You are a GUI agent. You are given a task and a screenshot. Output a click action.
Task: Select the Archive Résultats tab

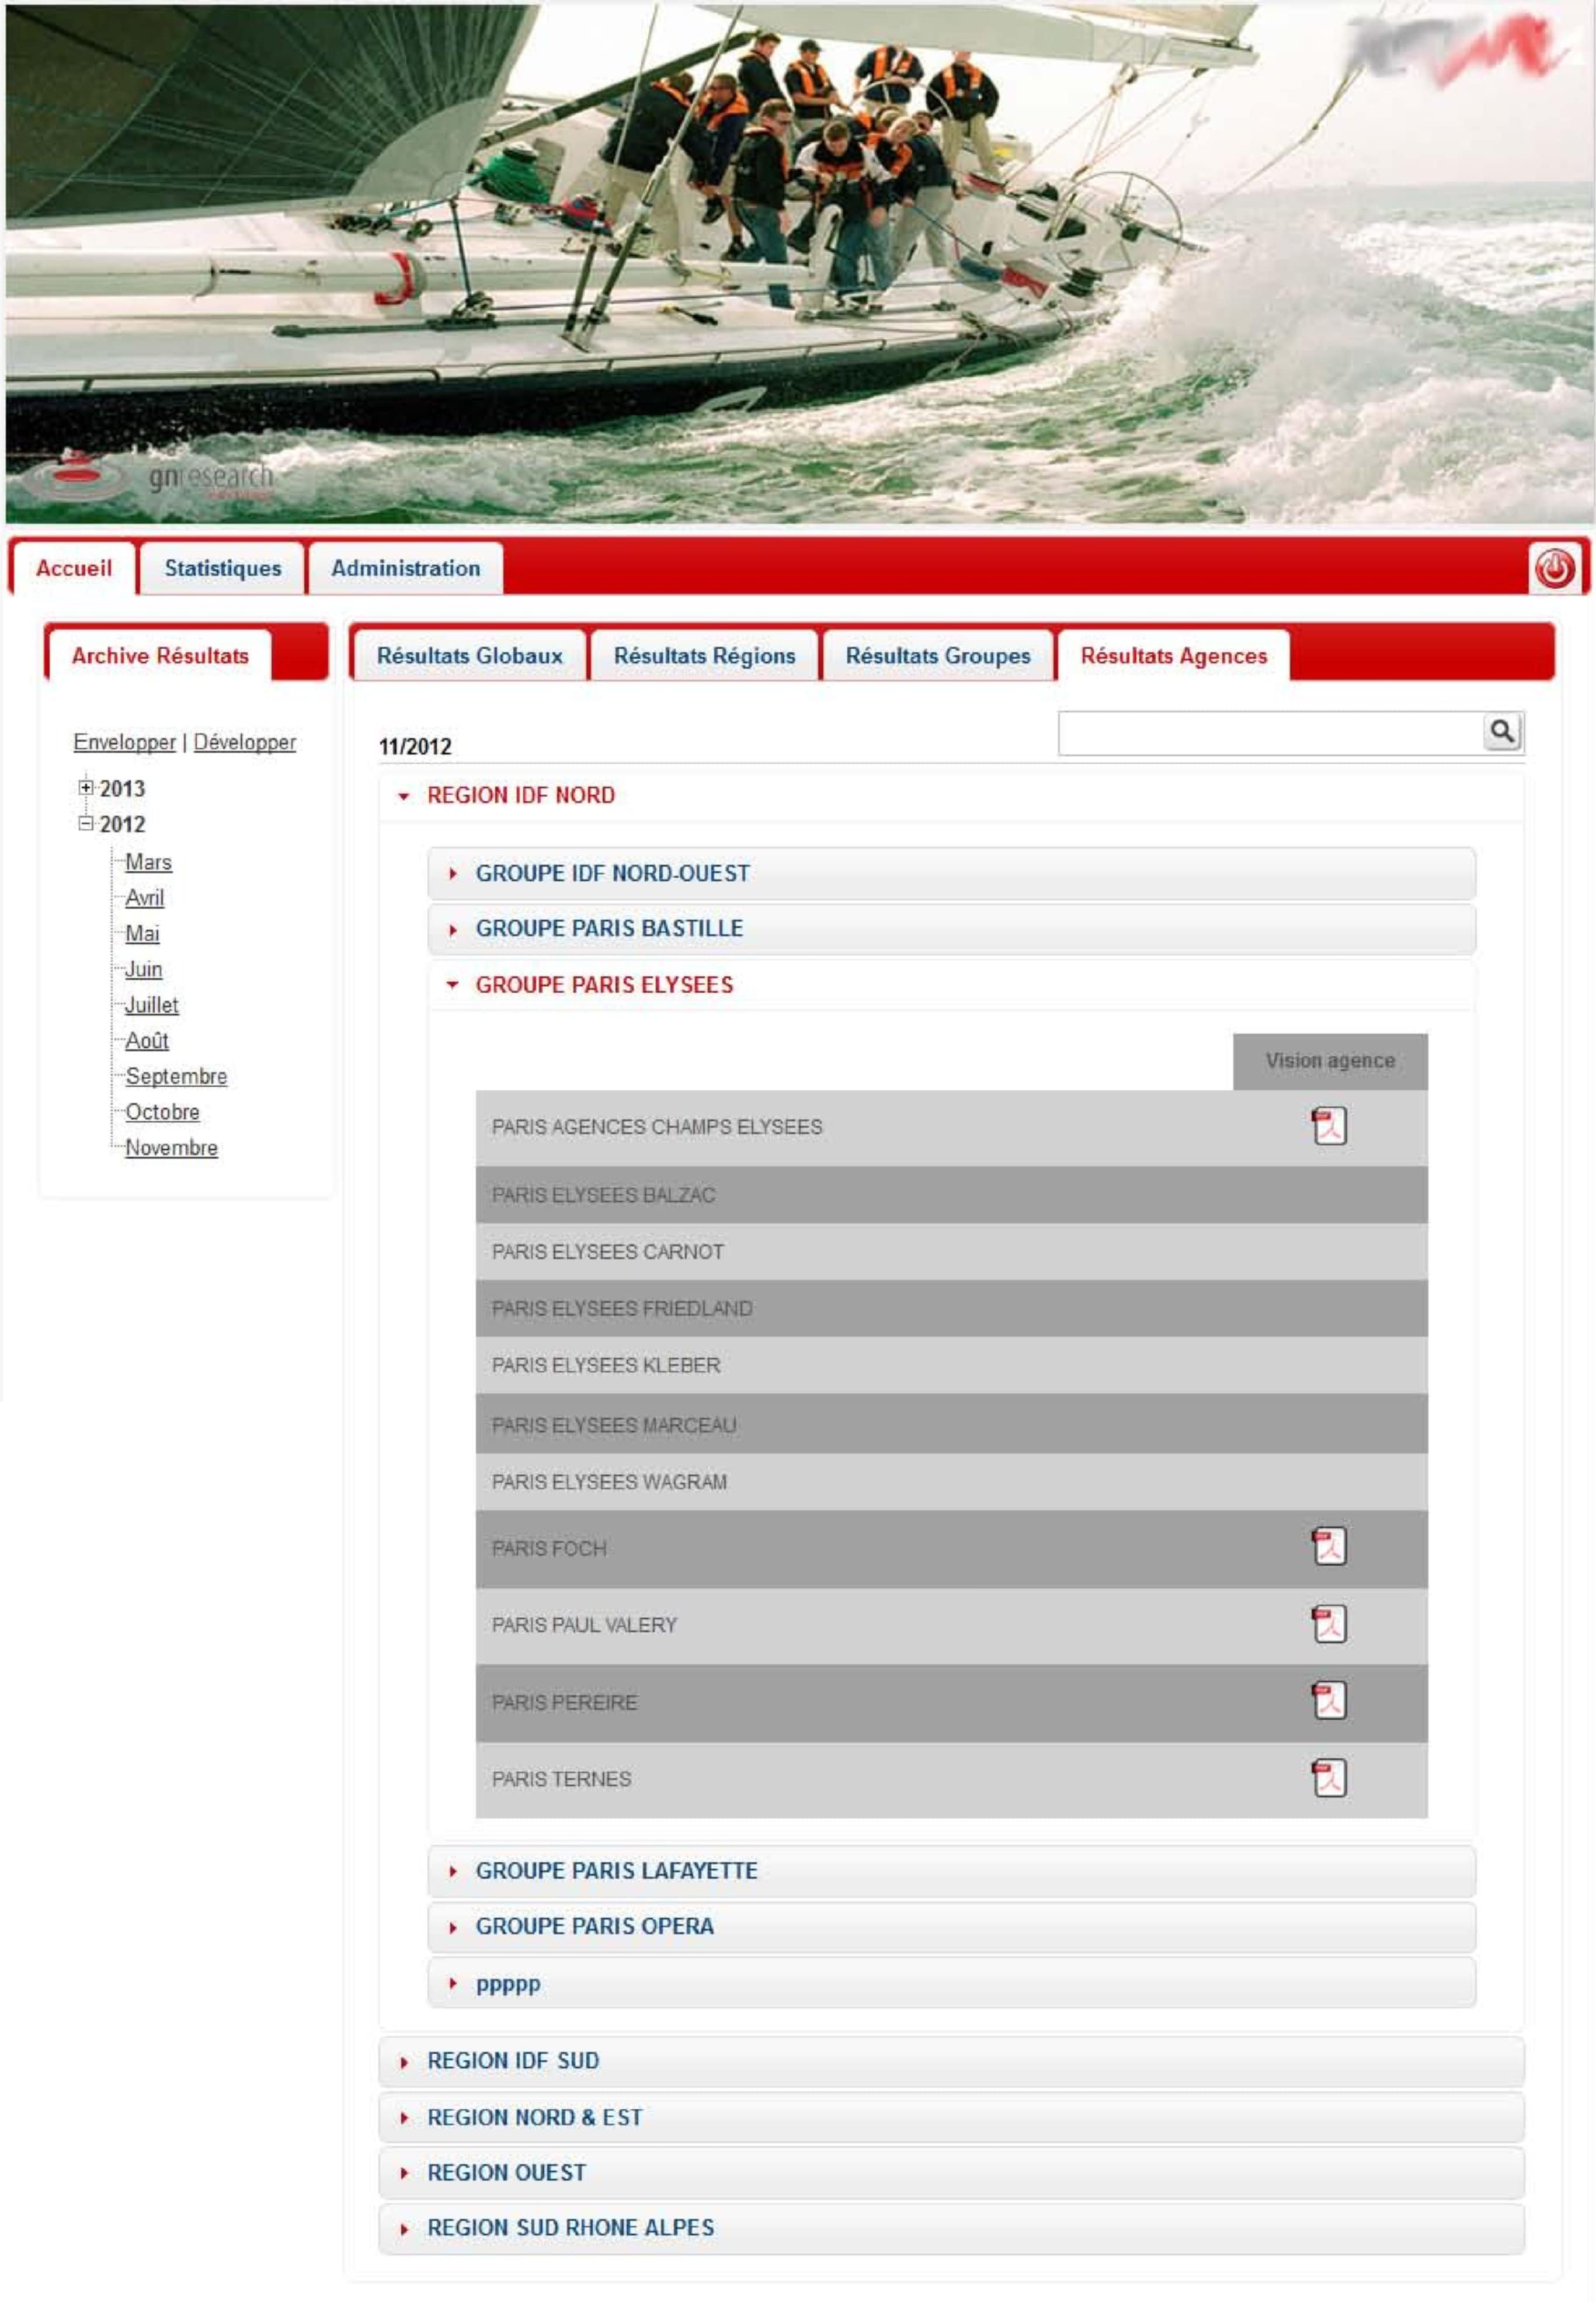click(160, 656)
